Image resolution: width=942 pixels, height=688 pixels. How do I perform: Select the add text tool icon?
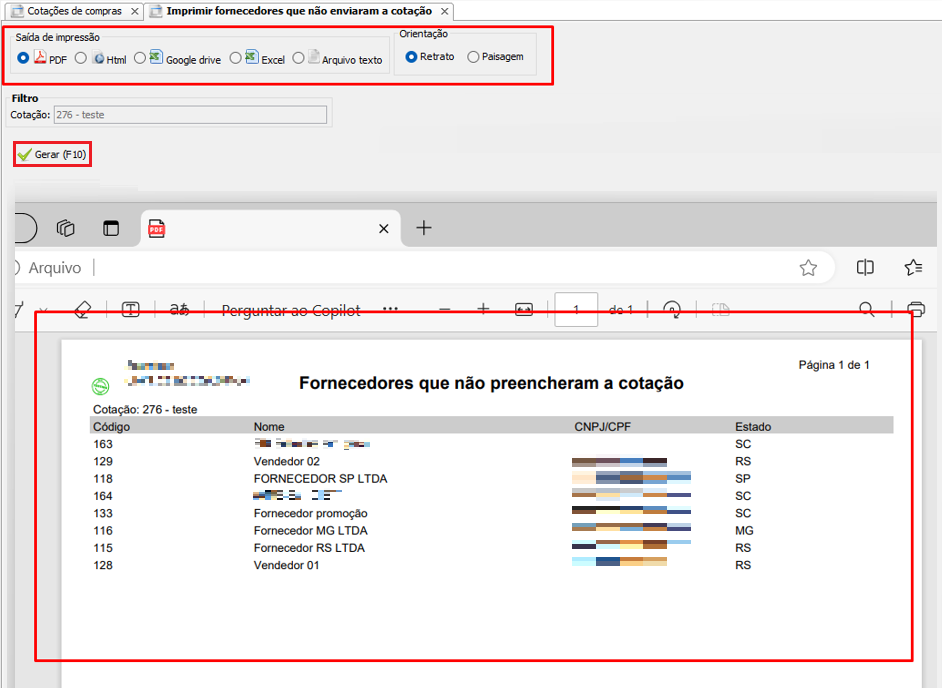(131, 310)
